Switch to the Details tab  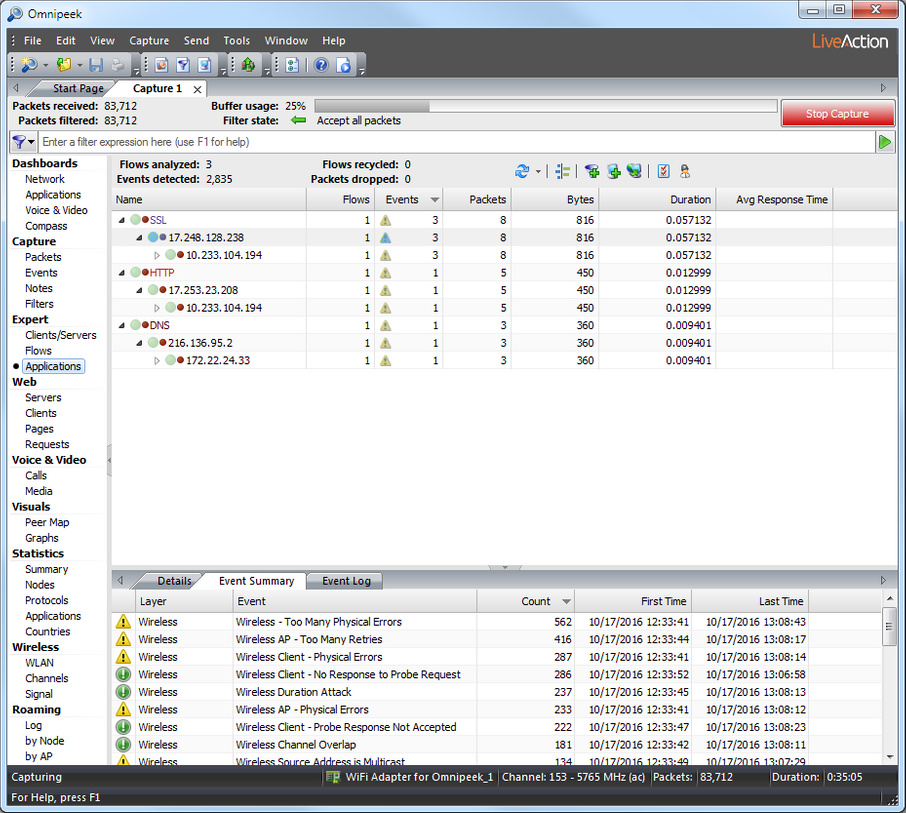point(174,581)
